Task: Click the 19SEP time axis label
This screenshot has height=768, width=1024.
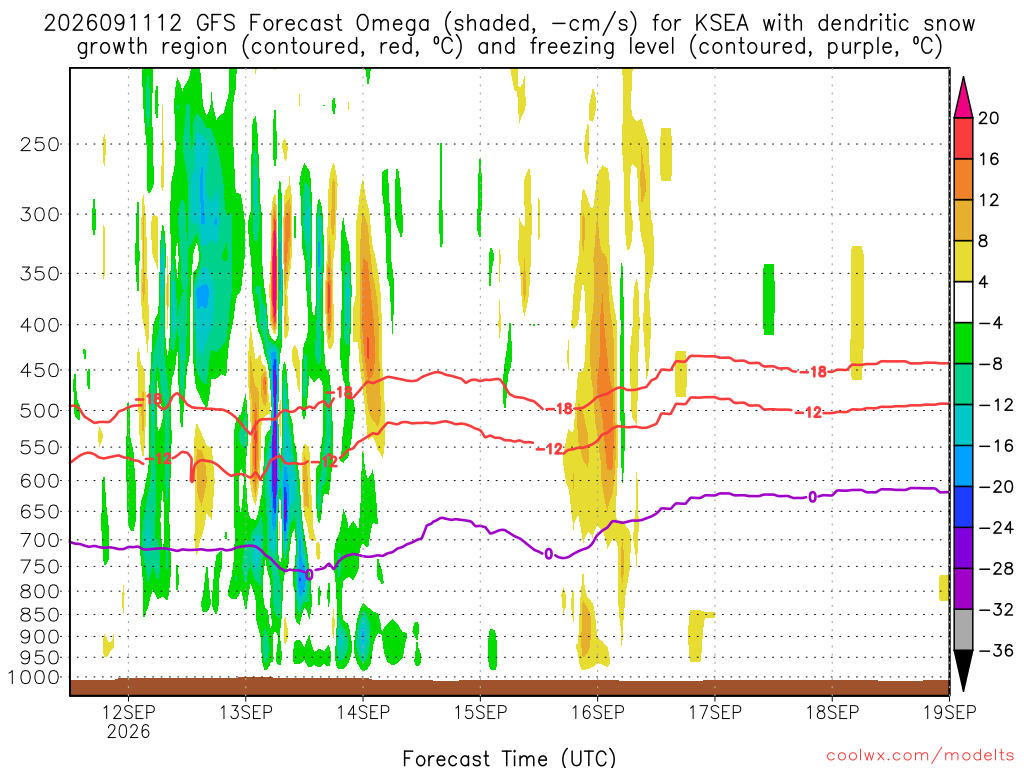Action: (x=950, y=712)
